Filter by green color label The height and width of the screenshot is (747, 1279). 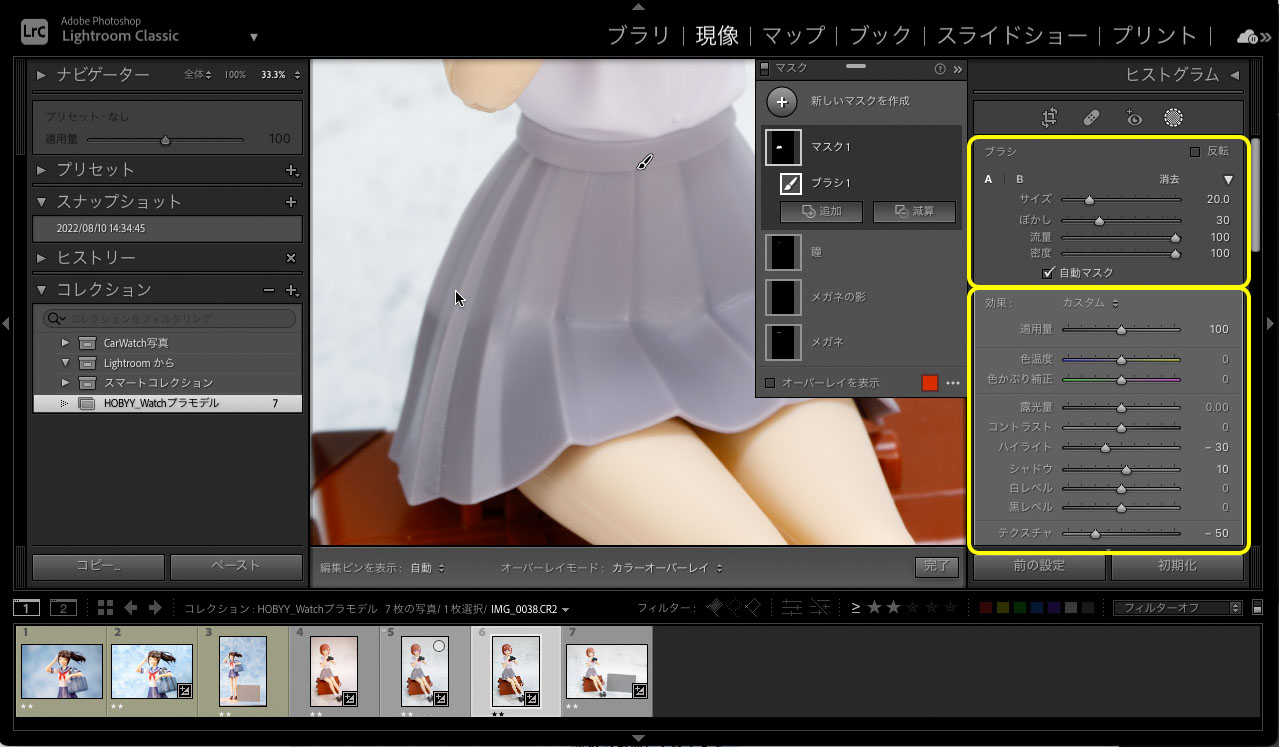coord(1020,607)
